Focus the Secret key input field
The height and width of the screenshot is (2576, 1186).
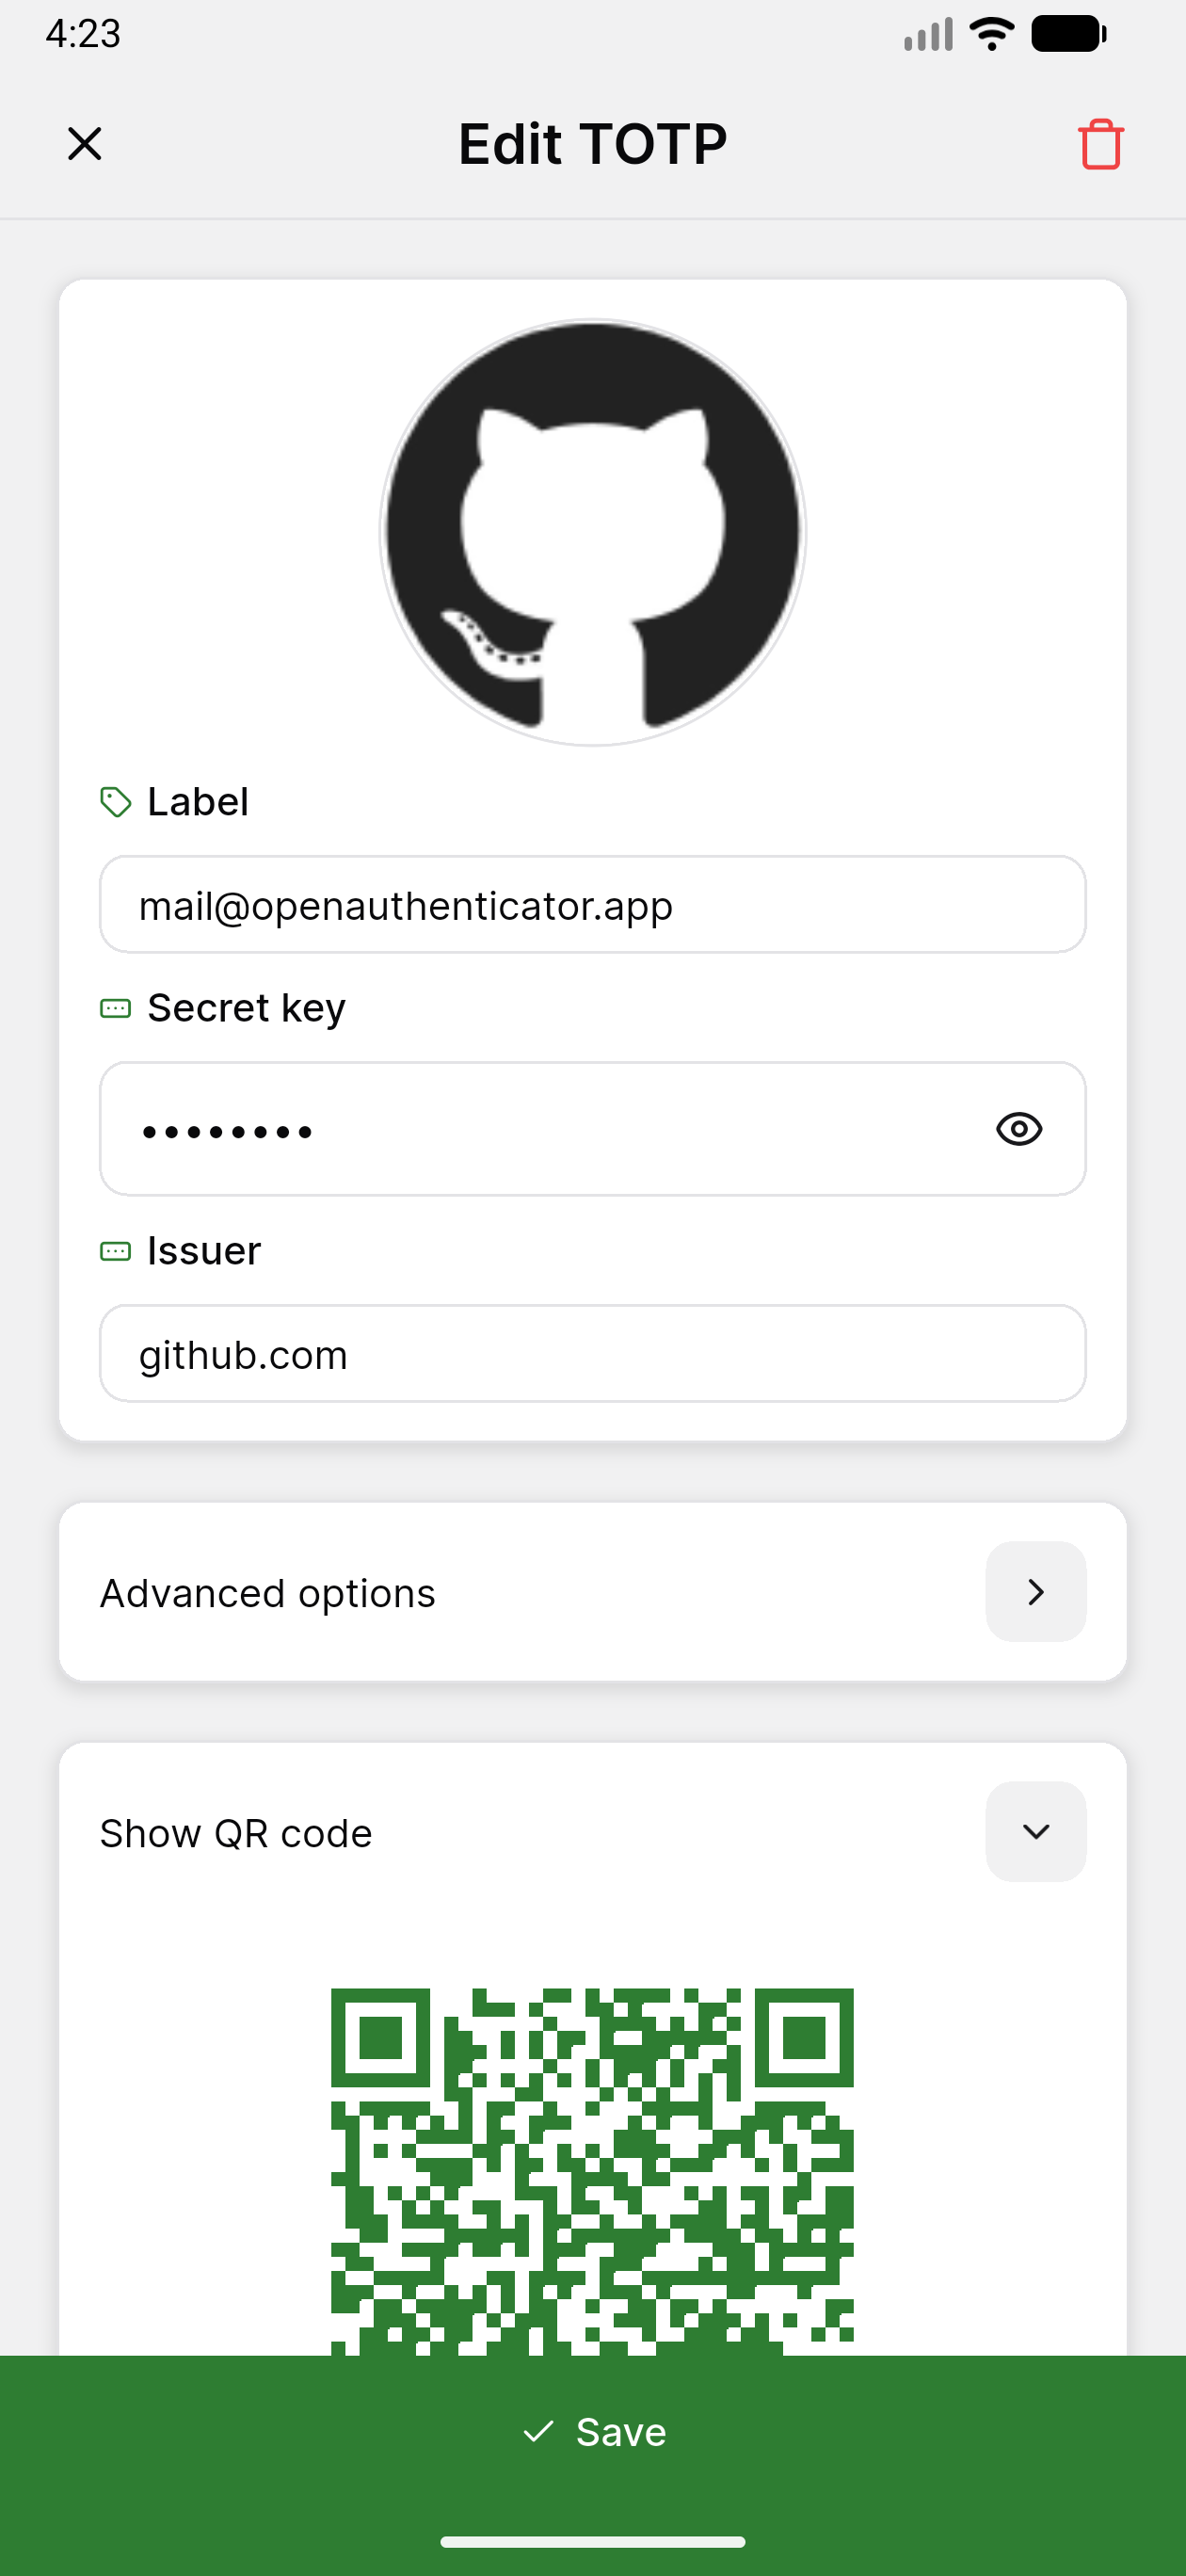pyautogui.click(x=540, y=1129)
